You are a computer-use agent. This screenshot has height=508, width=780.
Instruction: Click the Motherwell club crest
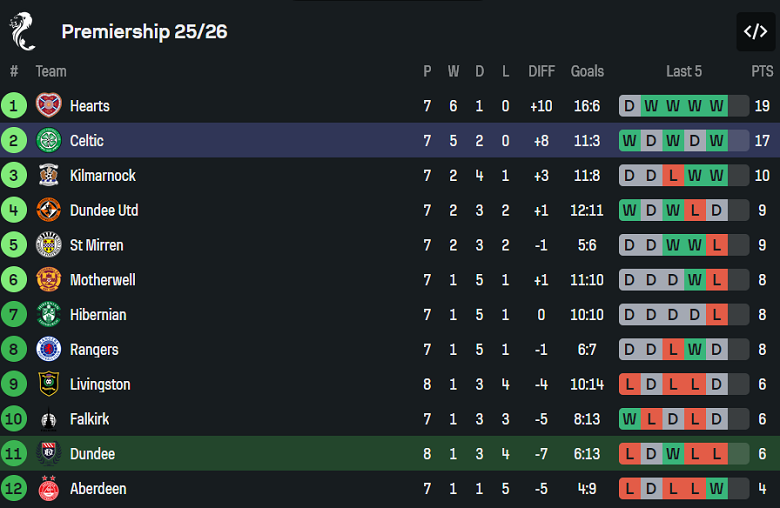(x=49, y=279)
